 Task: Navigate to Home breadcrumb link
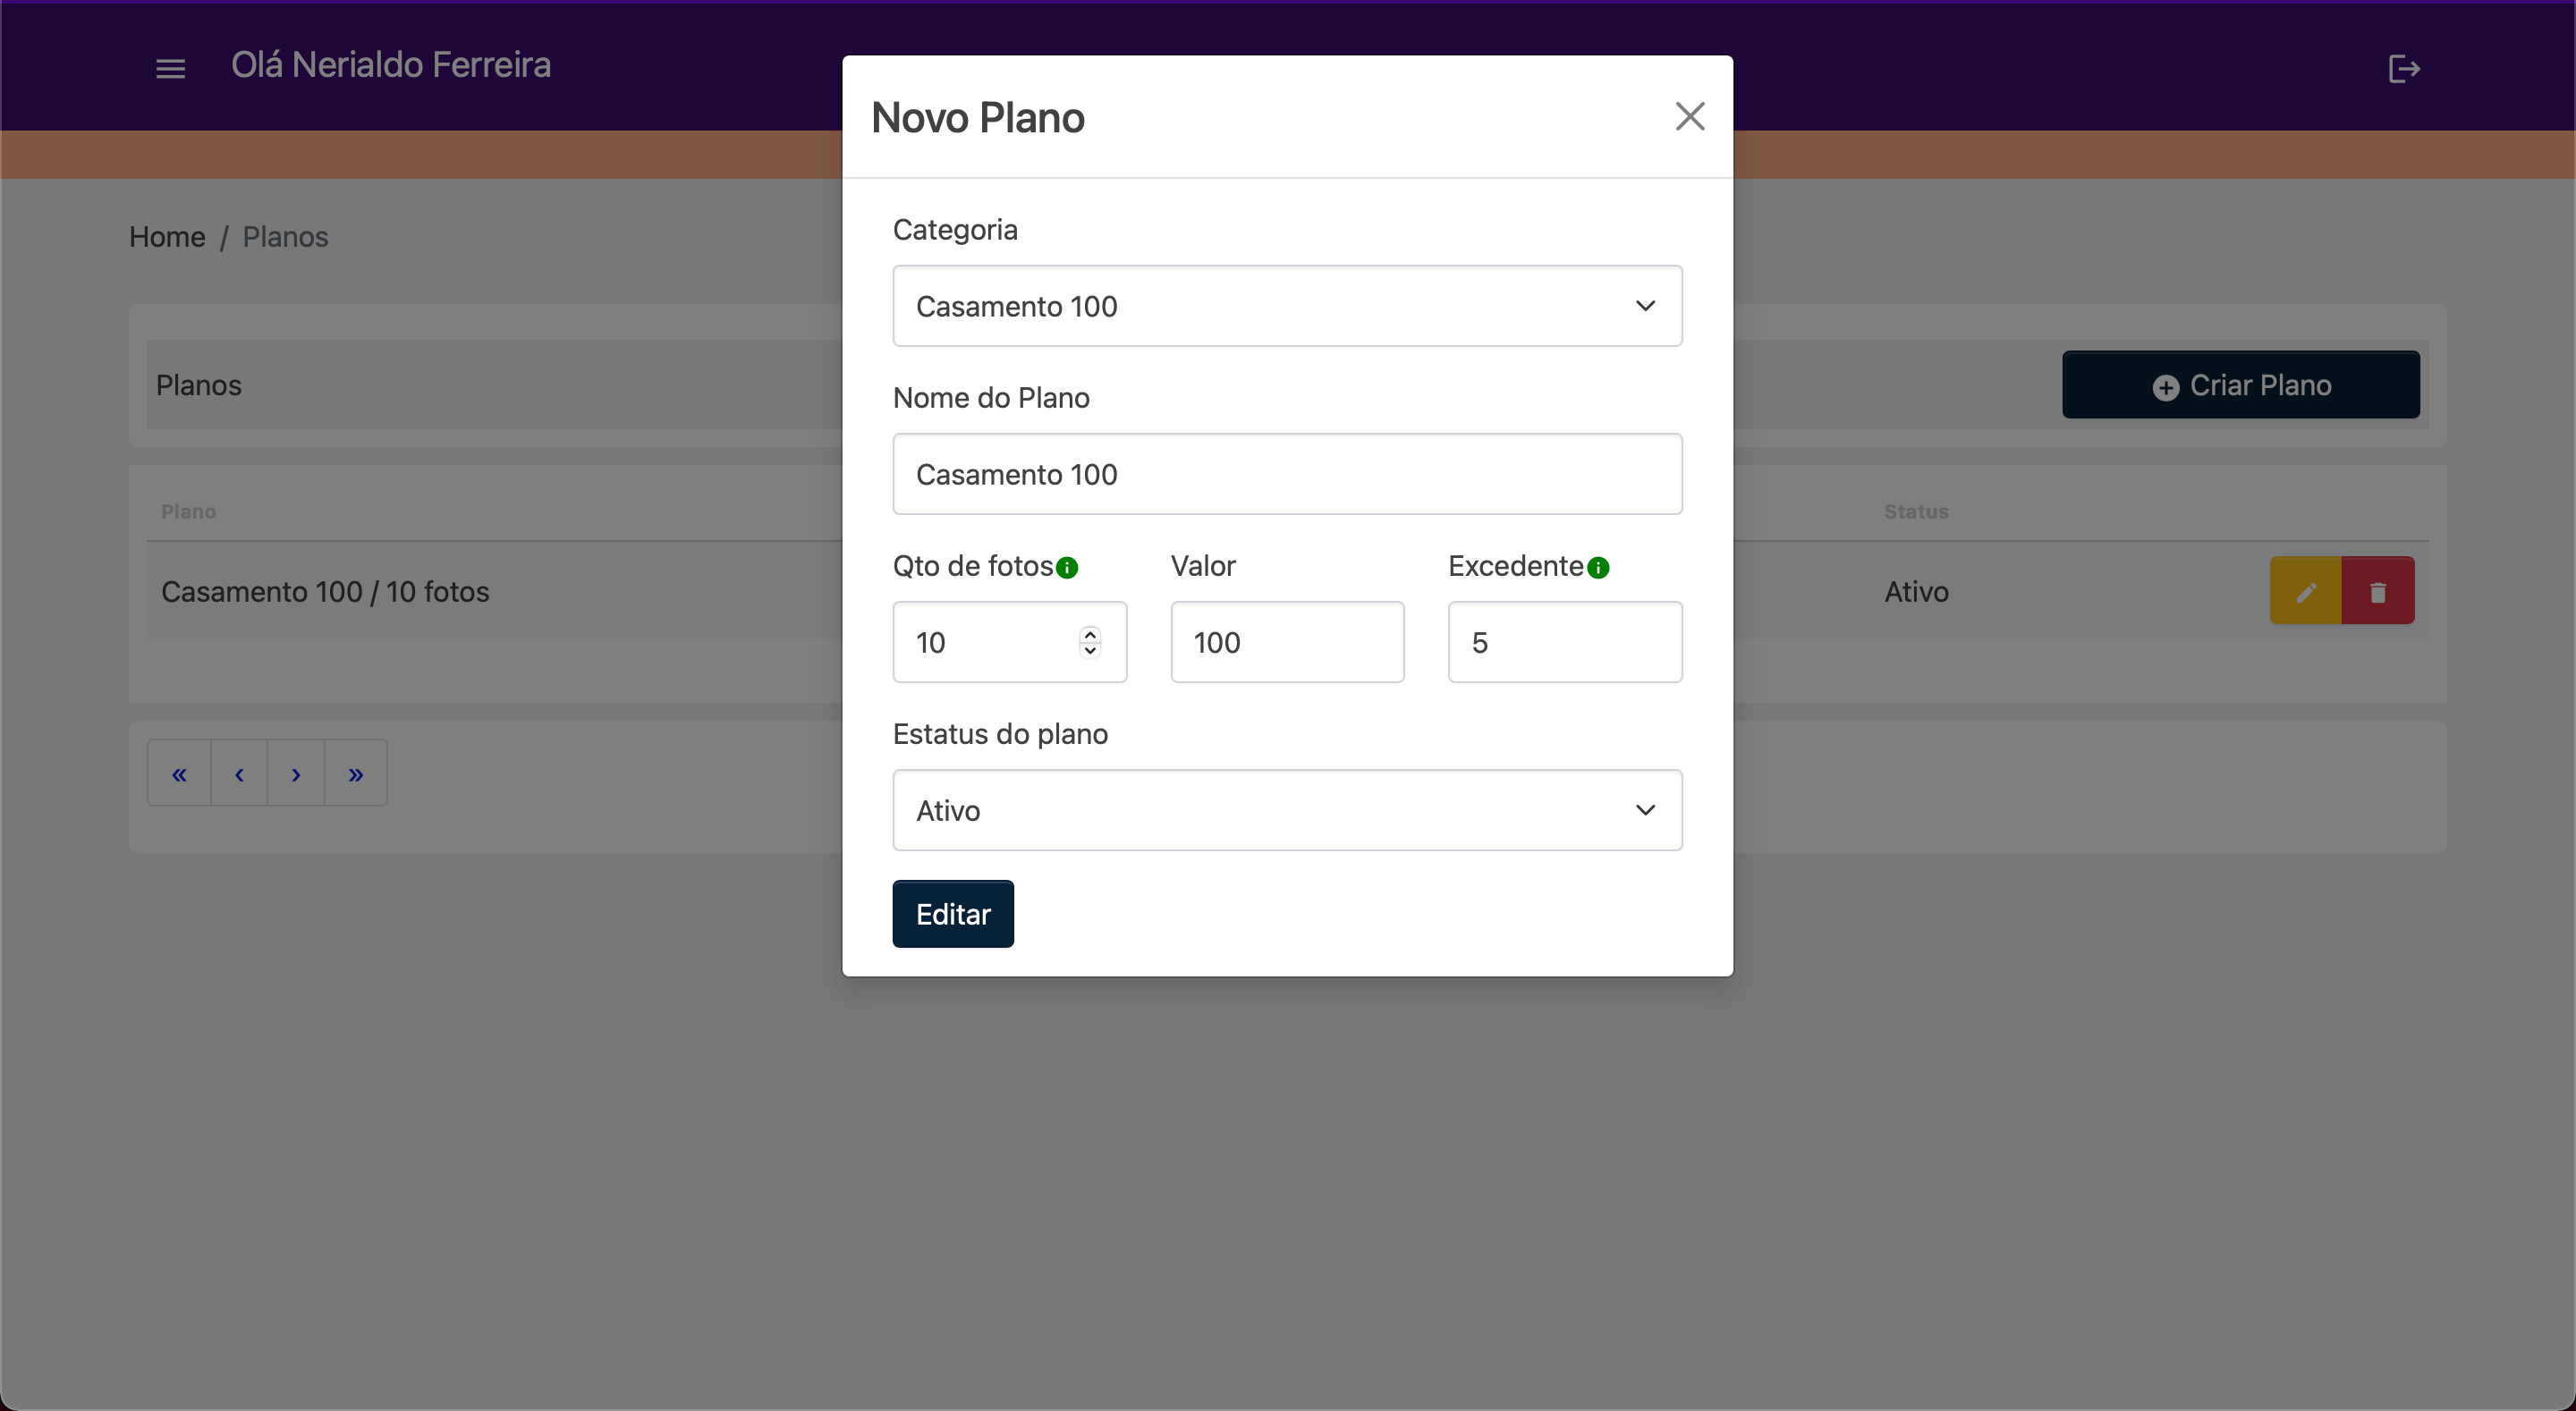(167, 237)
